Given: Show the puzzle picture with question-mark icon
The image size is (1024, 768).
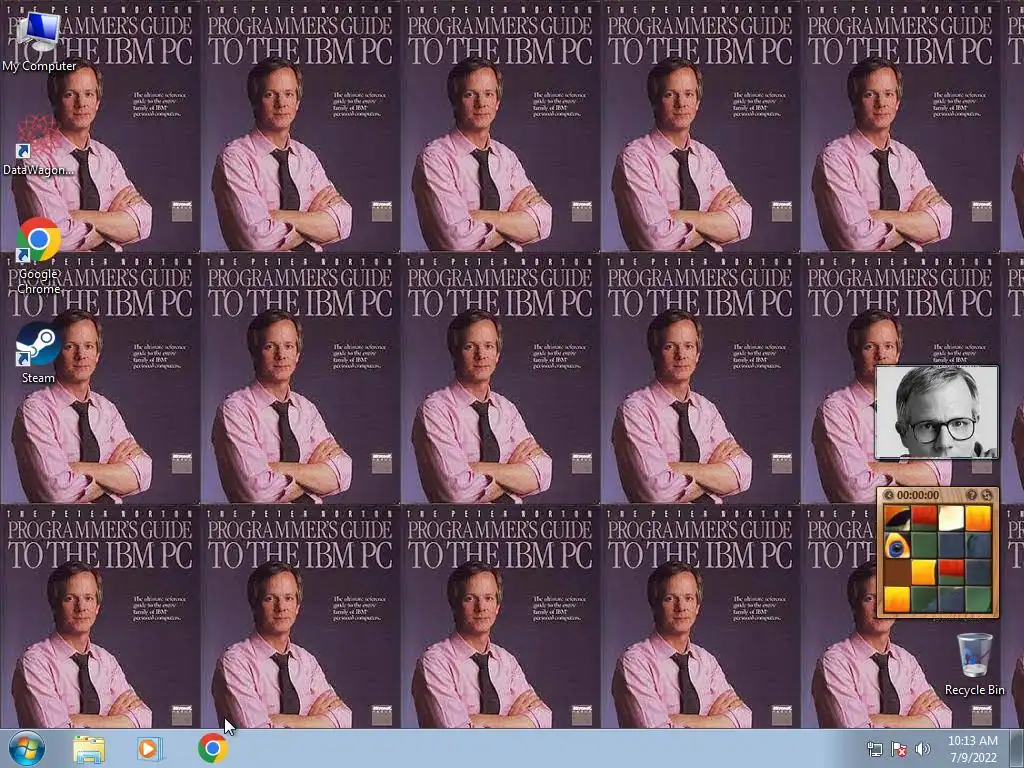Looking at the screenshot, I should (971, 496).
